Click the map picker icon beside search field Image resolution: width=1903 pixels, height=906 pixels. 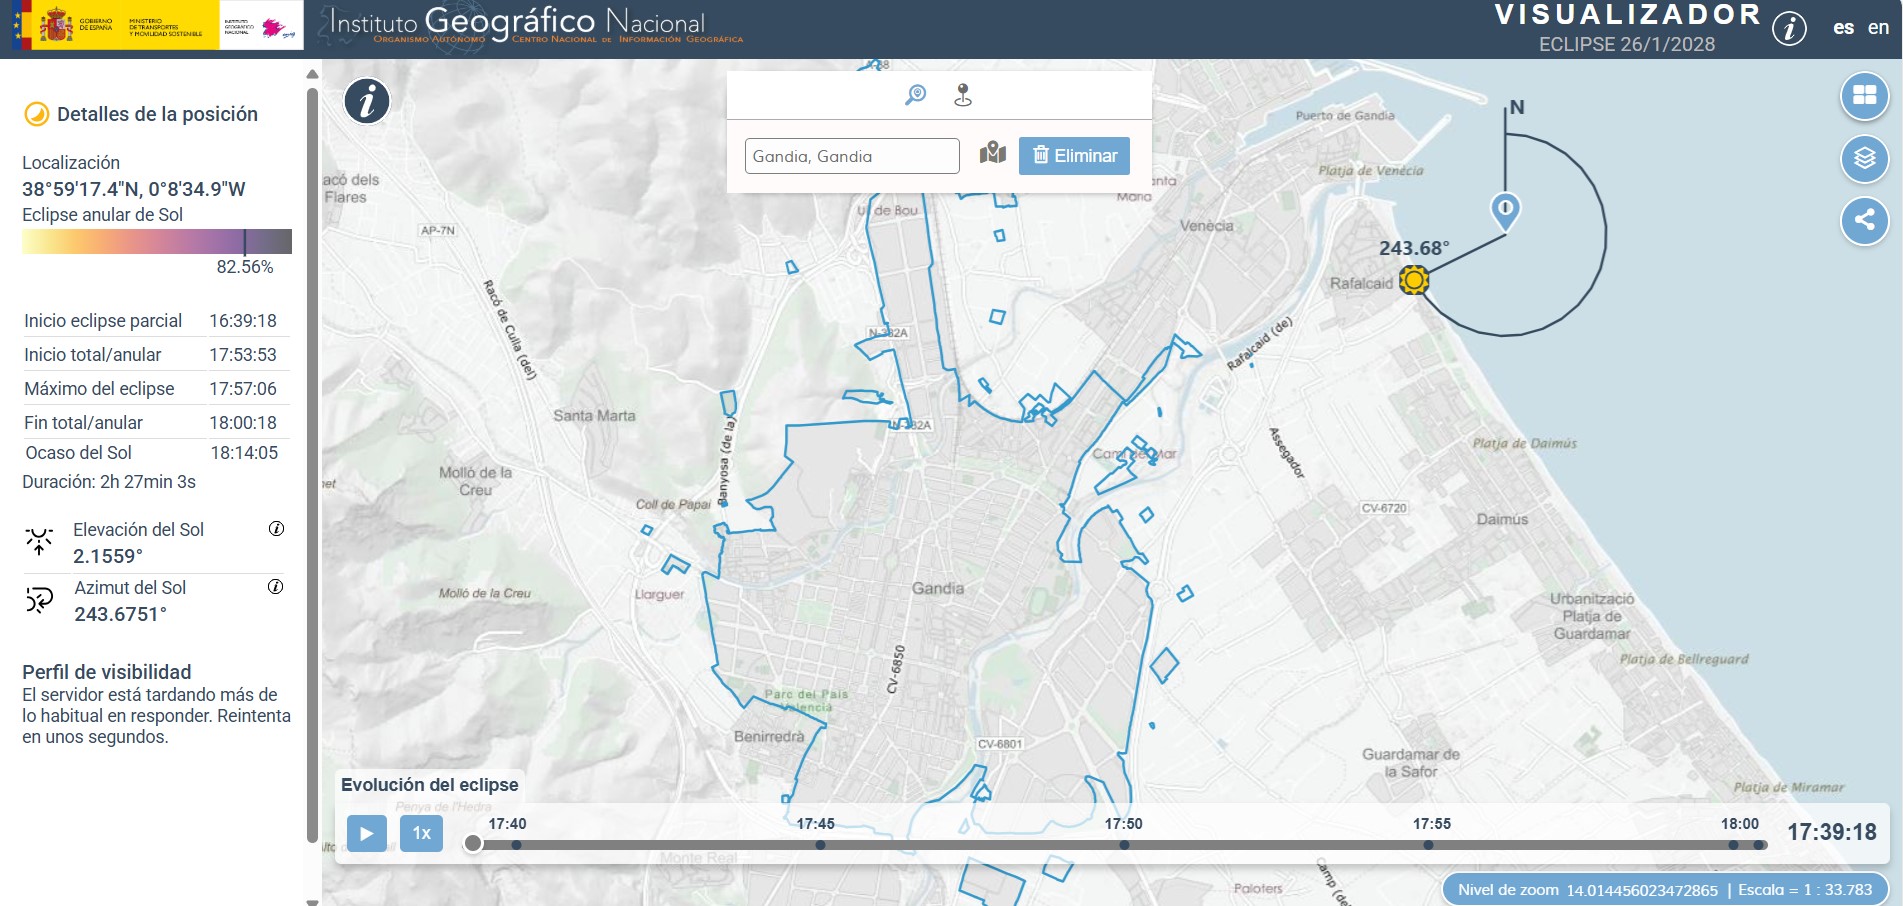click(993, 153)
